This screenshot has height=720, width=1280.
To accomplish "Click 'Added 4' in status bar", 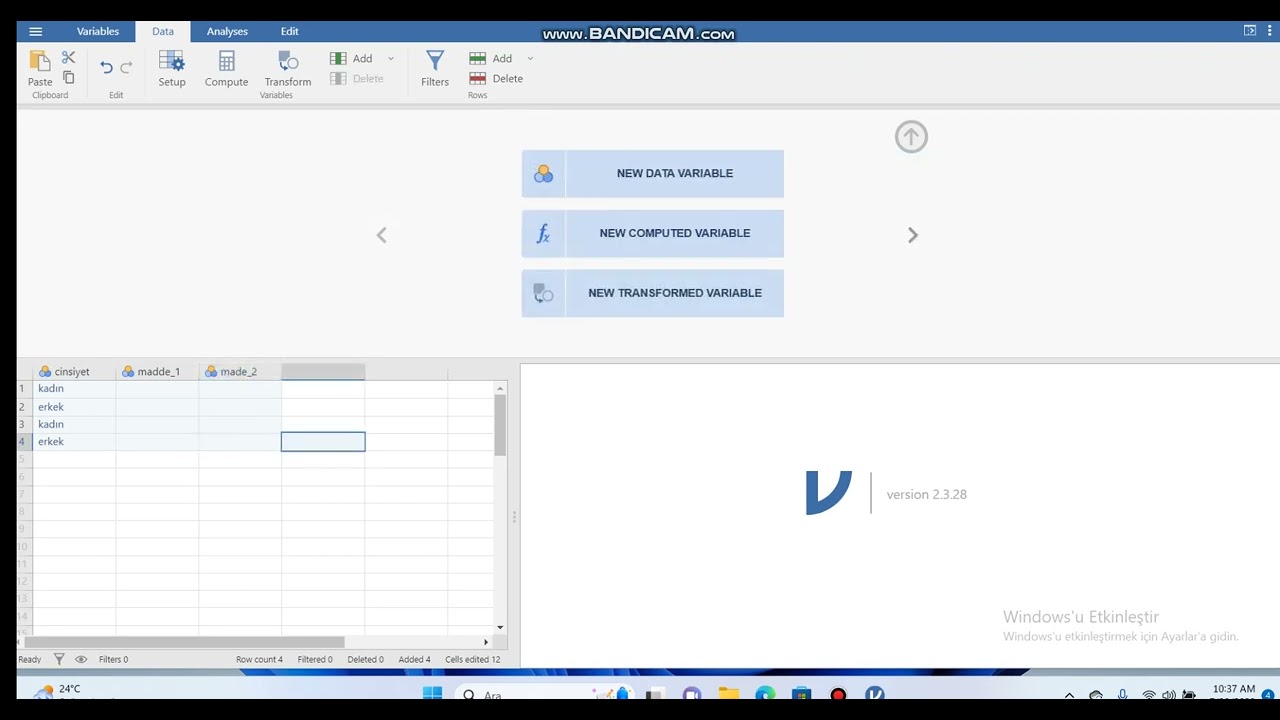I will (x=414, y=659).
